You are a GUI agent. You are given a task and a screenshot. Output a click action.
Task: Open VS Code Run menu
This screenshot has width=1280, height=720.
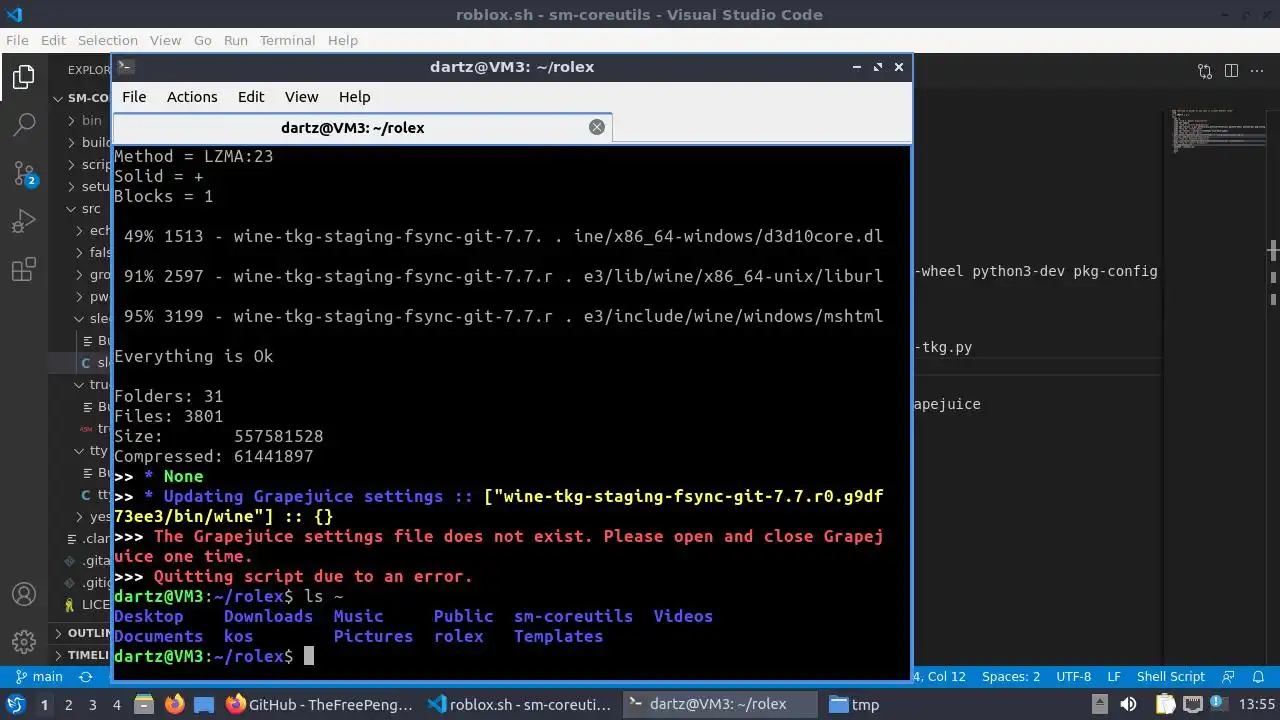pos(236,40)
